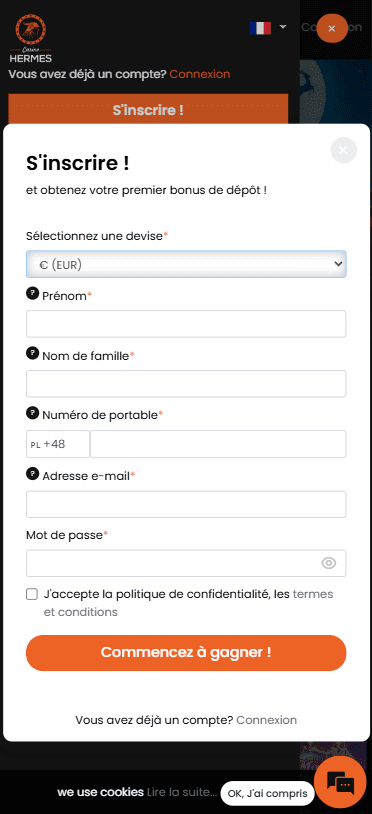Open the PL +48 country code selector
This screenshot has height=814, width=372.
[58, 444]
